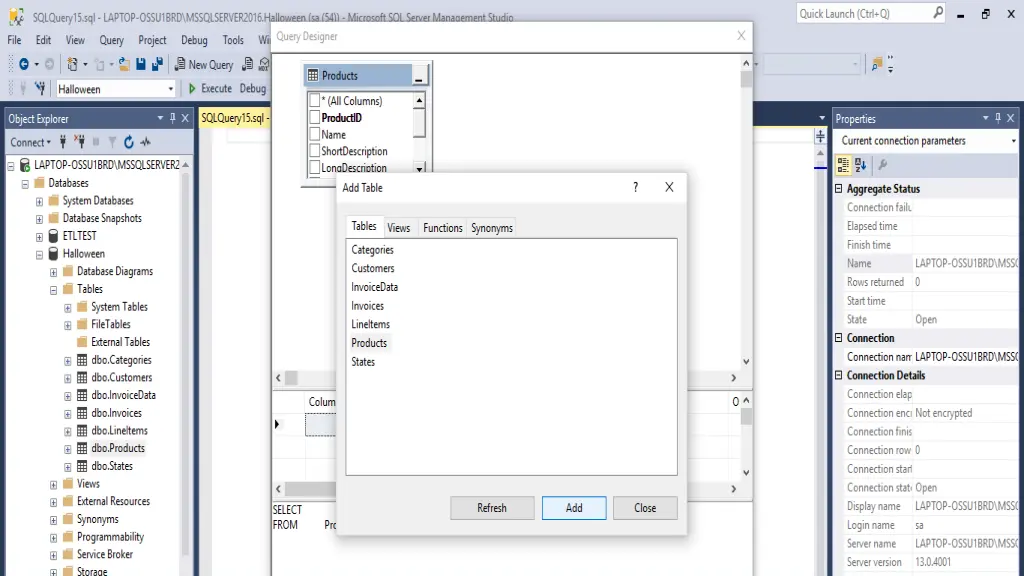Screen dimensions: 1024x576
Task: Click the dbo.Products table icon in tree
Action: (82, 448)
